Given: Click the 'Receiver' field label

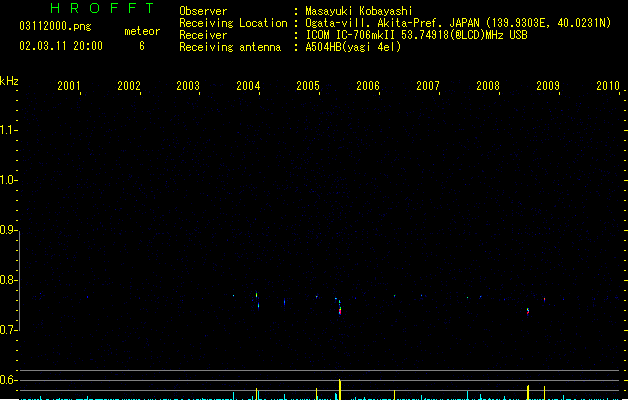Looking at the screenshot, I should point(203,35).
